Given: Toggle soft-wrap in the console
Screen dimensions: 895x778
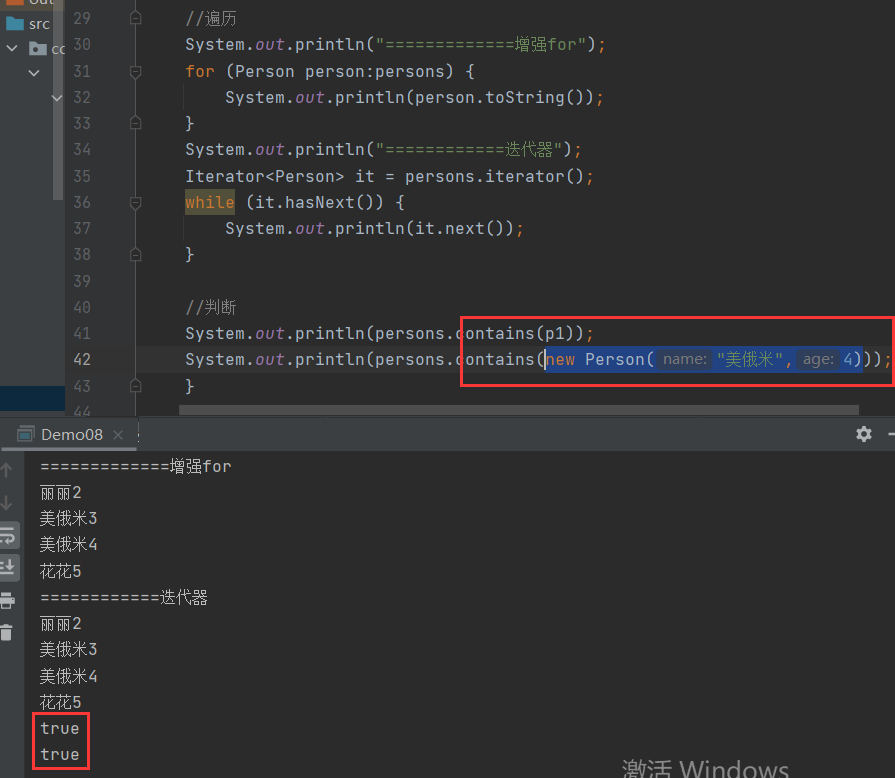Looking at the screenshot, I should pos(8,535).
